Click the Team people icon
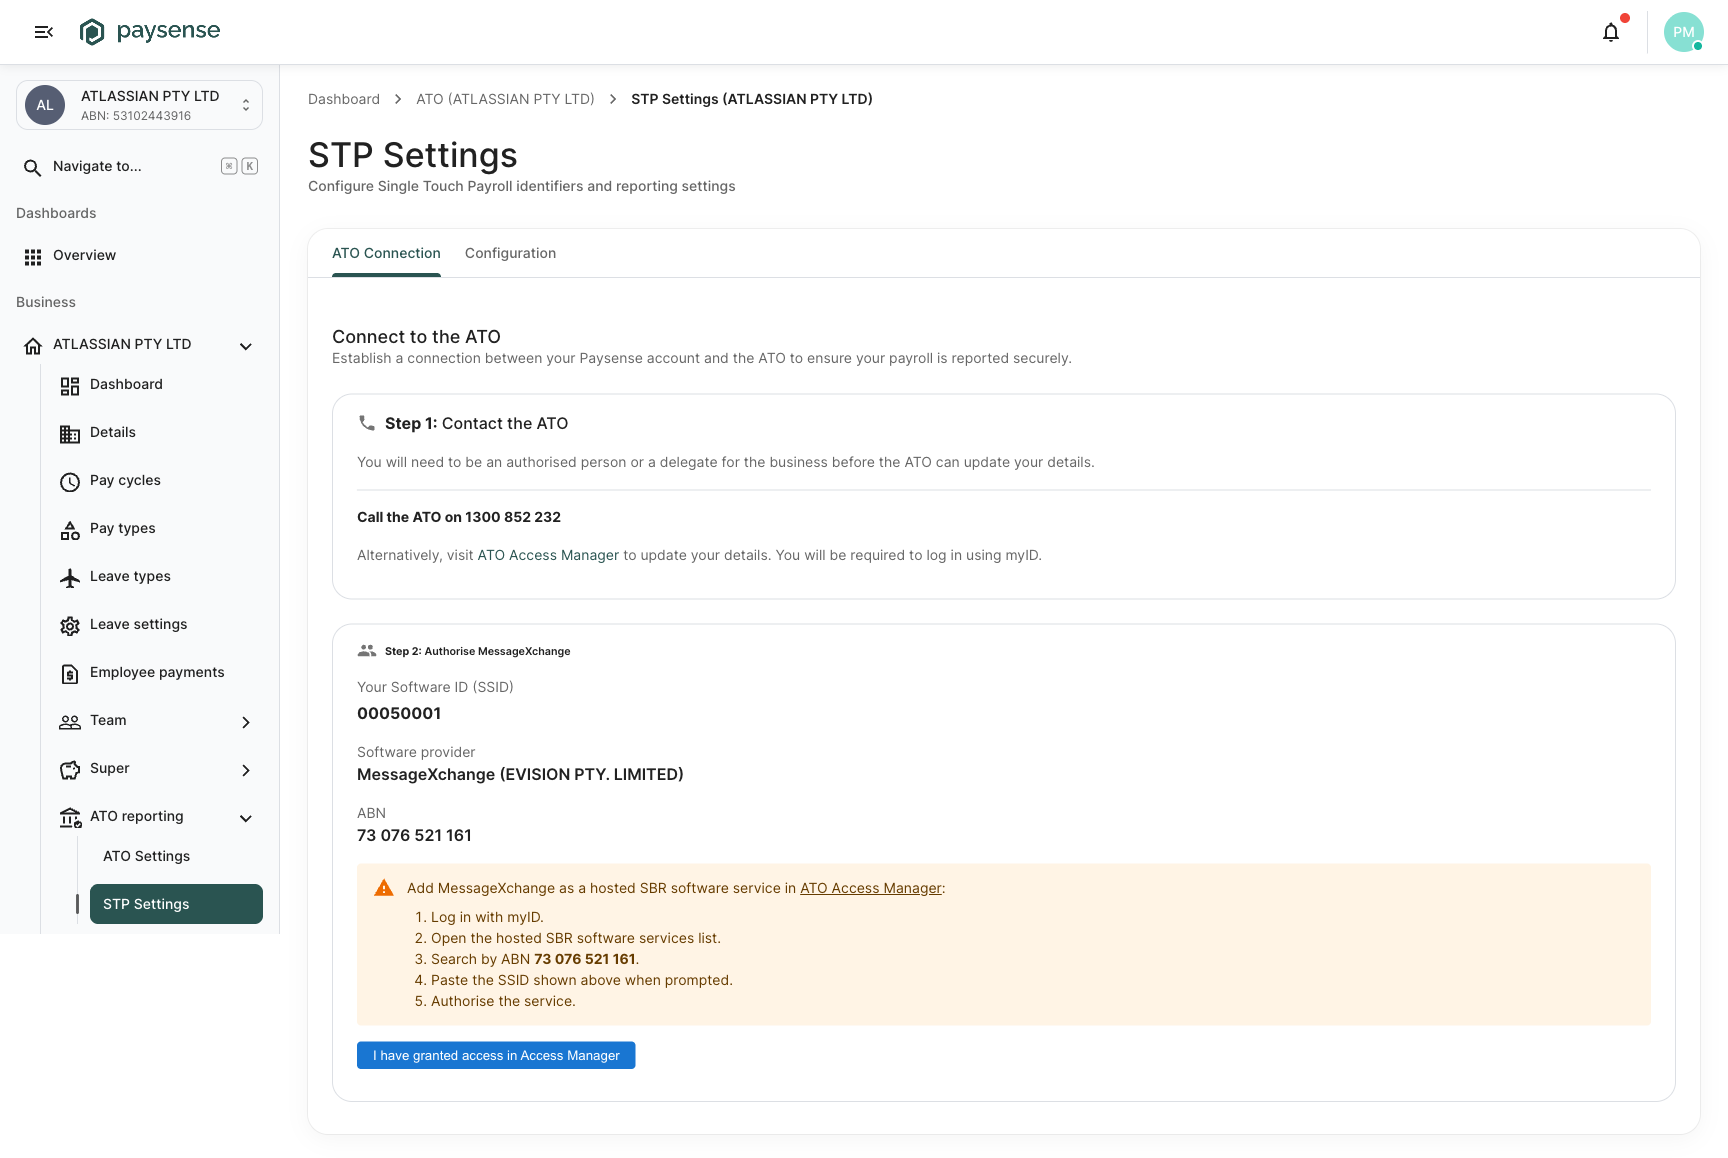This screenshot has width=1728, height=1158. pos(70,722)
